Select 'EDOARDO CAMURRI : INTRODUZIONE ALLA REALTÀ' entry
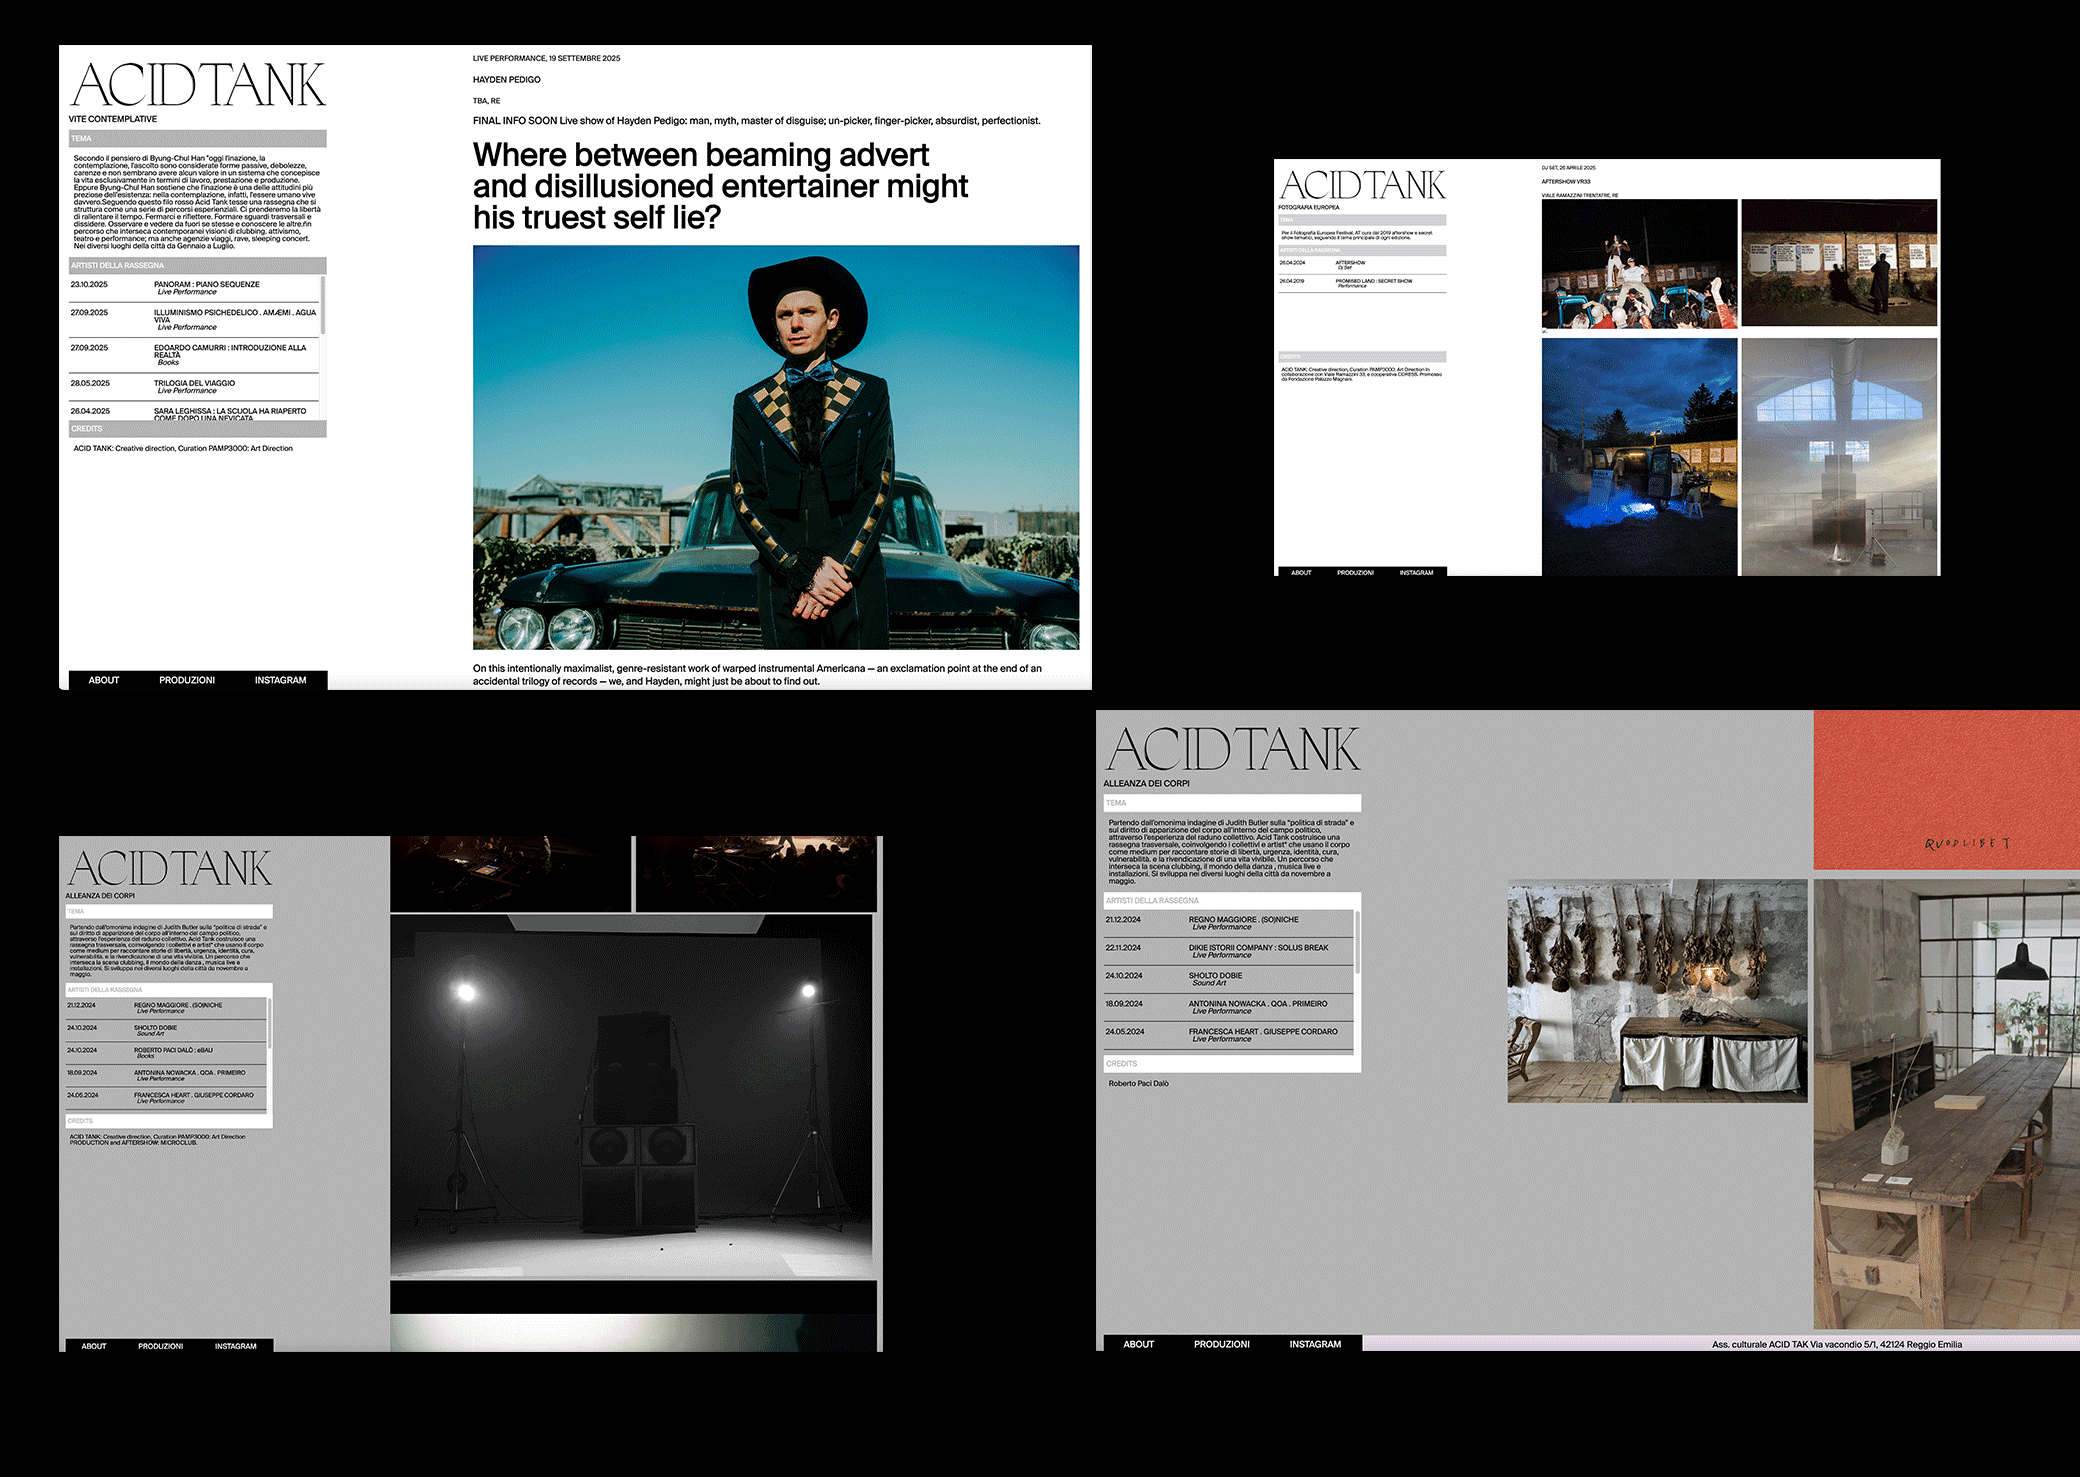Screen dimensions: 2080x1477 point(230,349)
